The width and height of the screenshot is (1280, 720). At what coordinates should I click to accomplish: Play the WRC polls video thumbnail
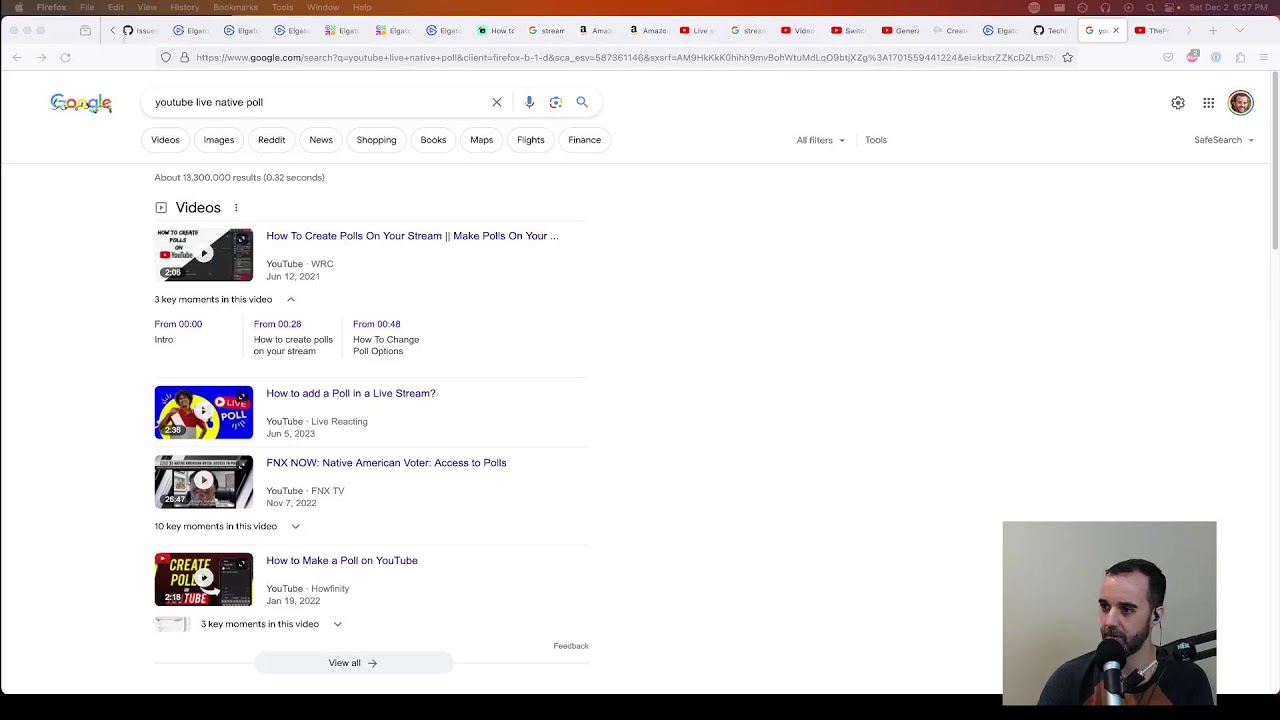[x=204, y=255]
